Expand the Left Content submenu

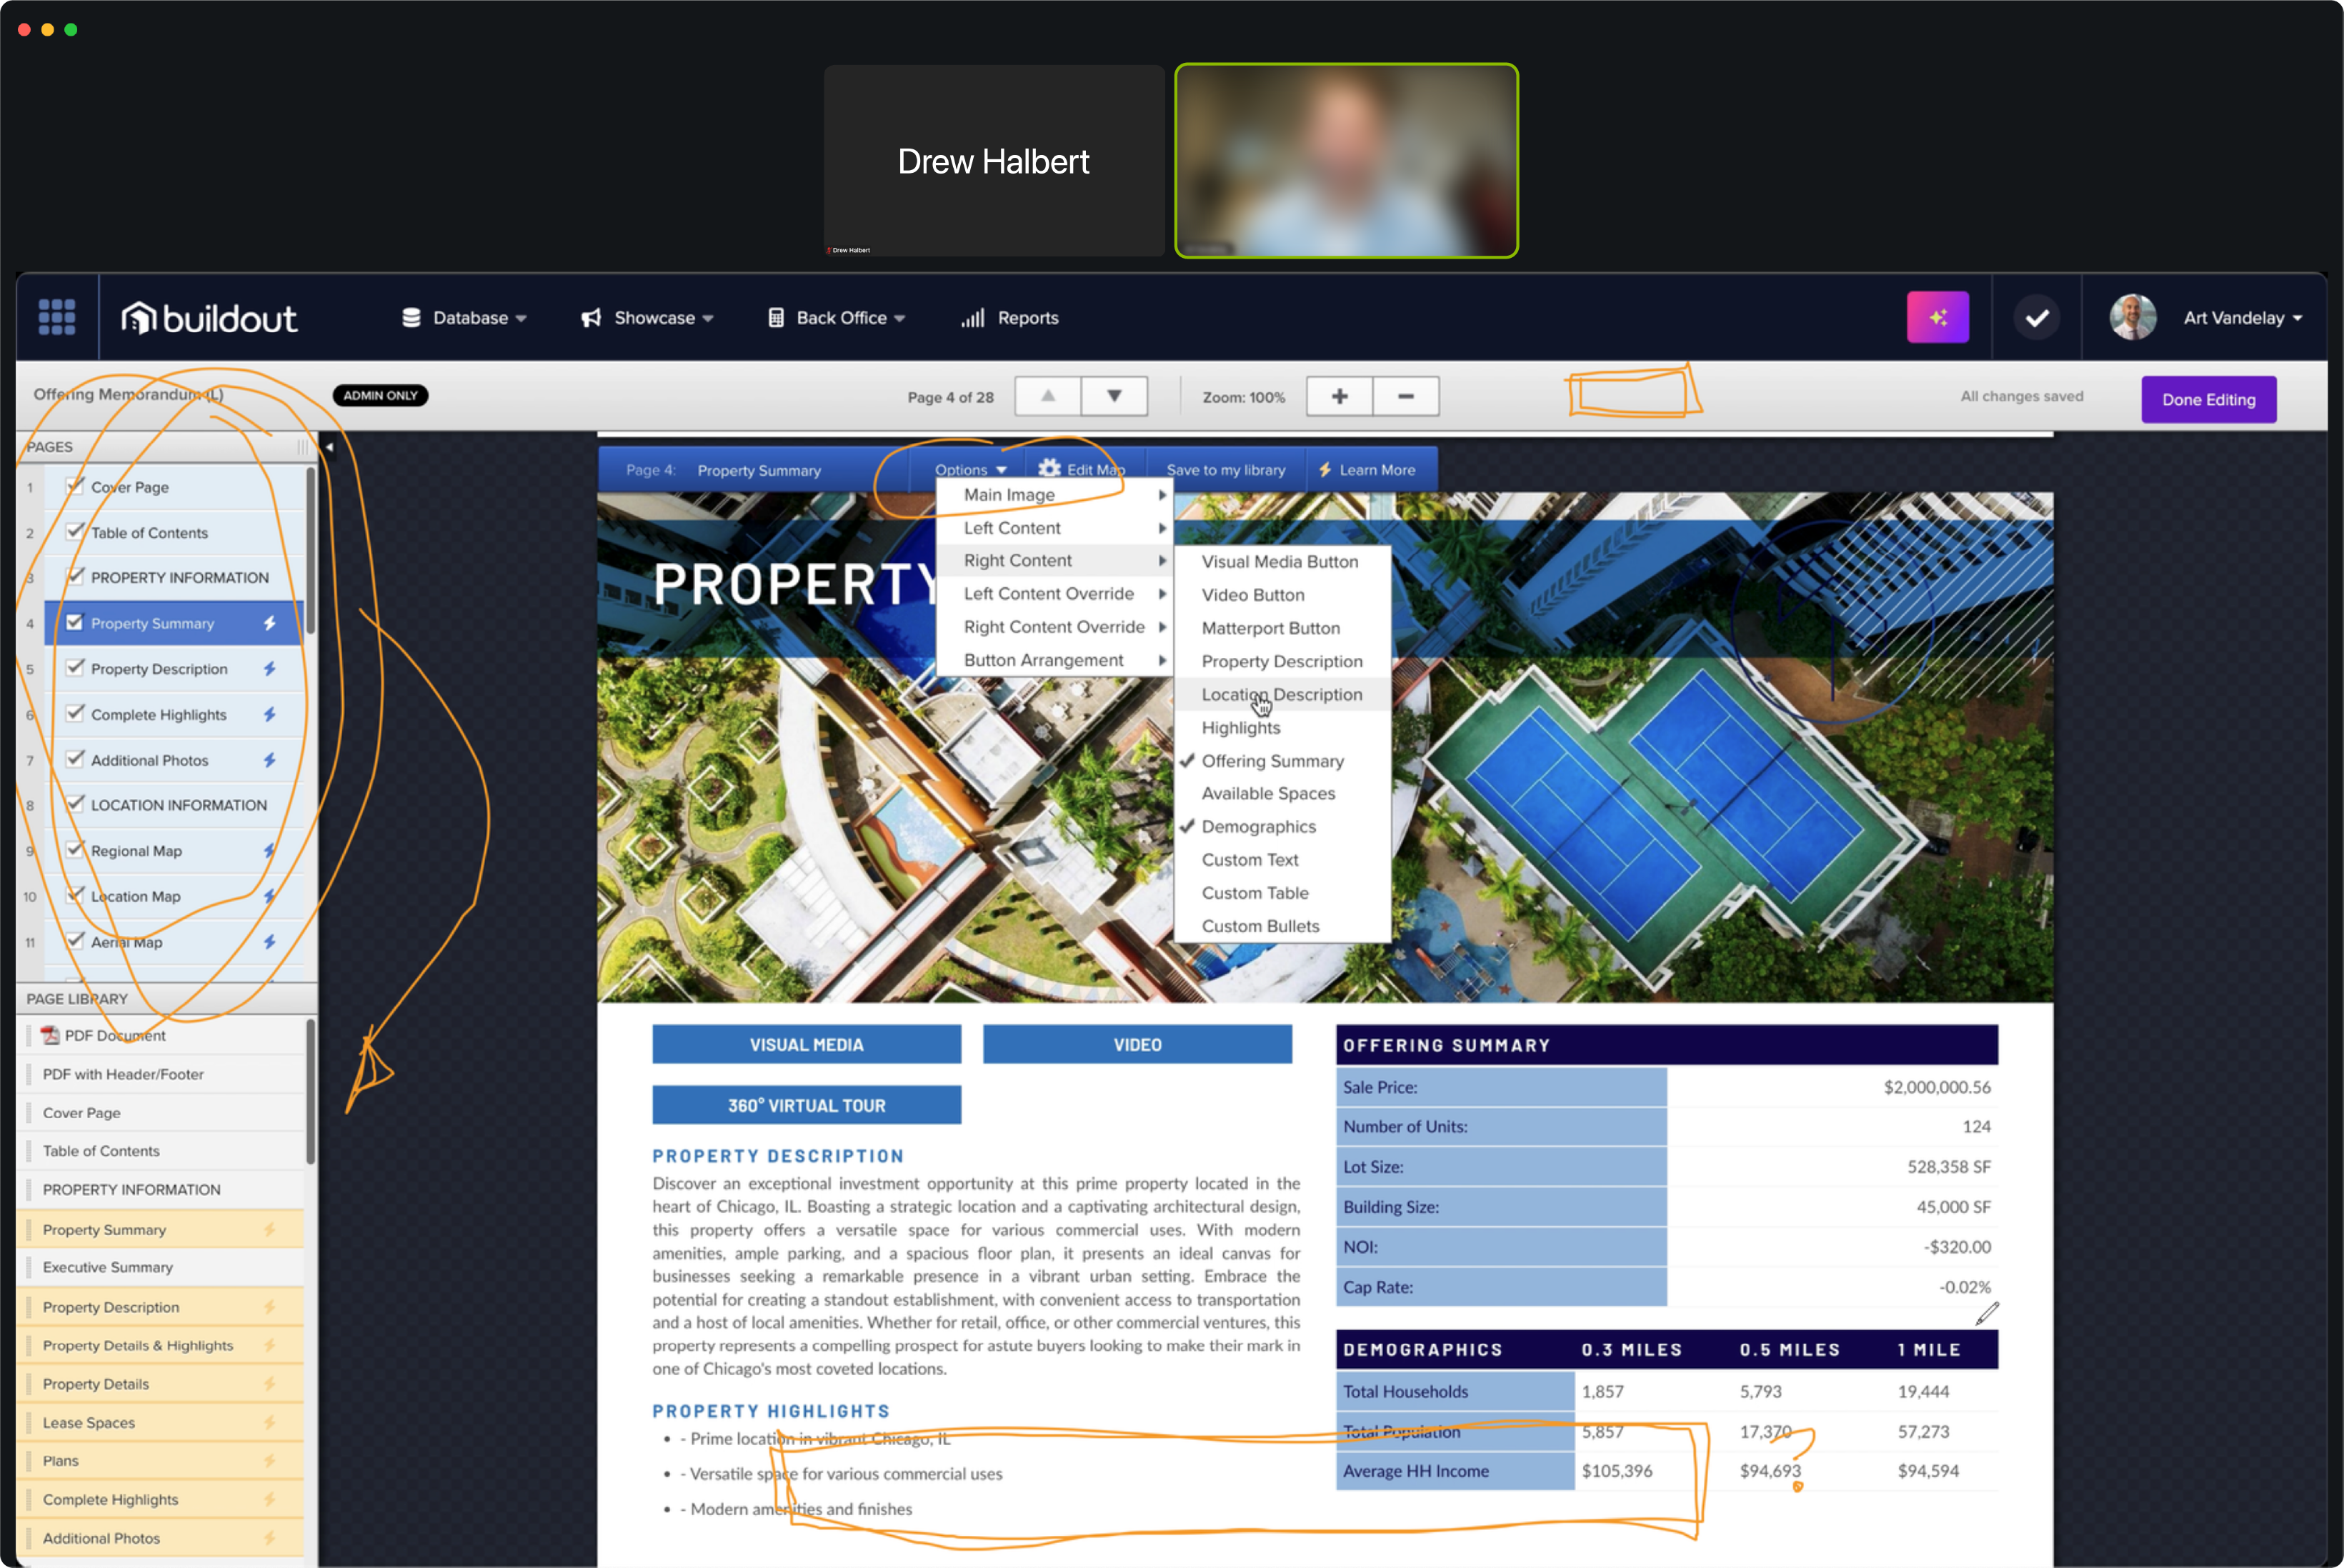pos(1055,528)
